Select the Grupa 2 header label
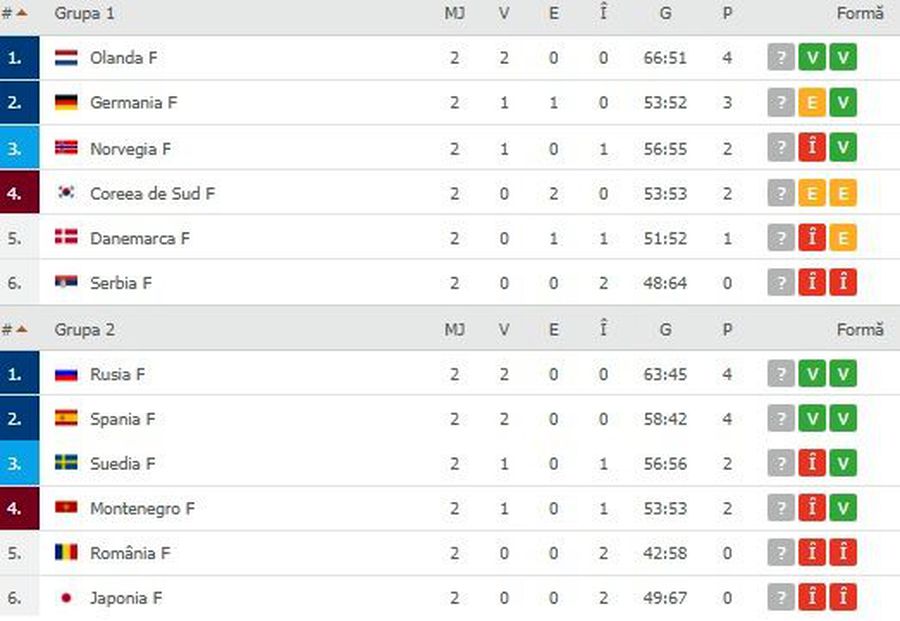The height and width of the screenshot is (621, 900). (x=84, y=330)
